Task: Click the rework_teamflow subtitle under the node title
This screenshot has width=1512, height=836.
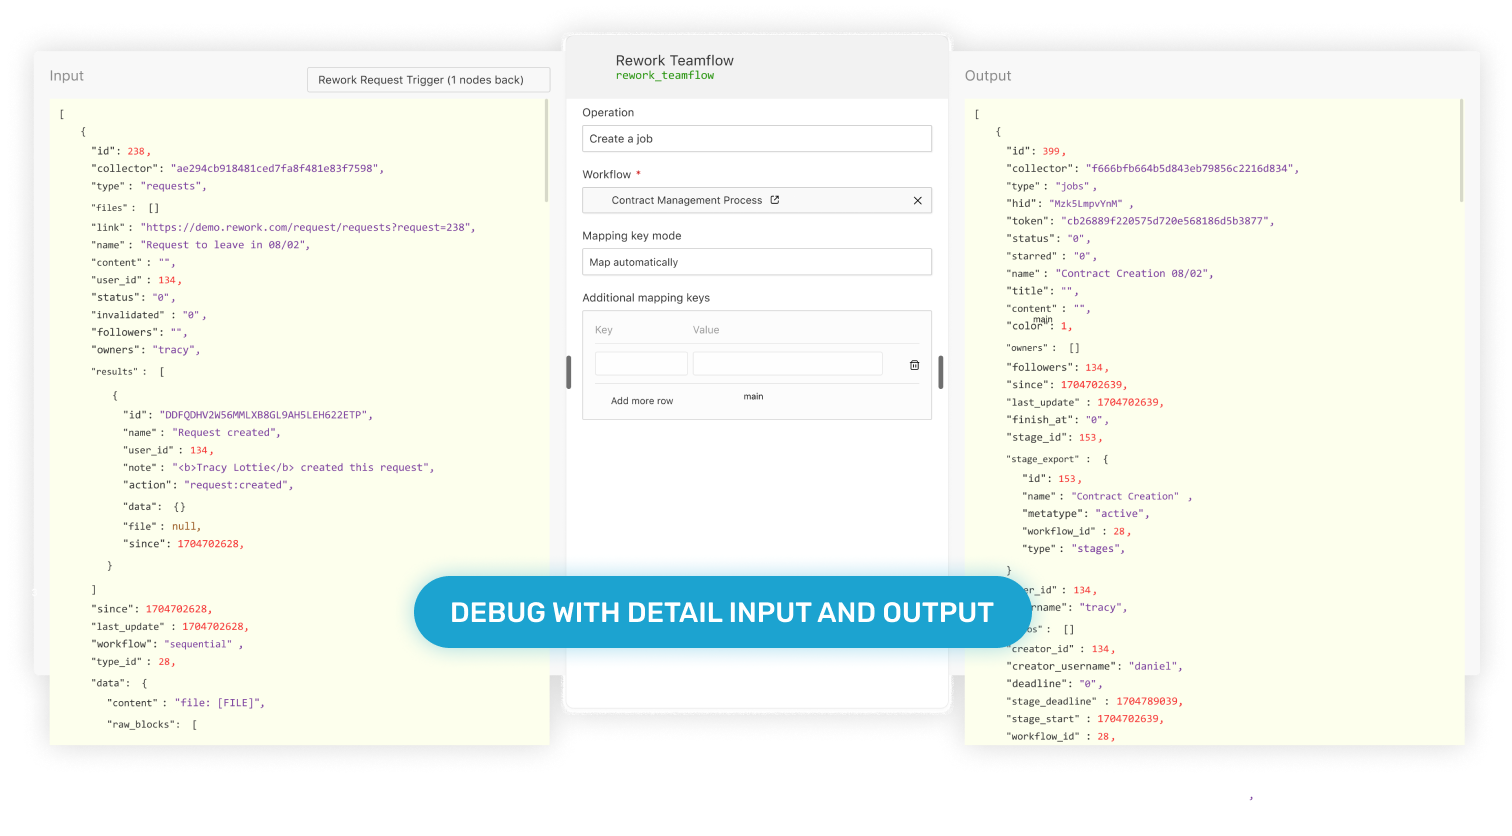Action: coord(665,74)
